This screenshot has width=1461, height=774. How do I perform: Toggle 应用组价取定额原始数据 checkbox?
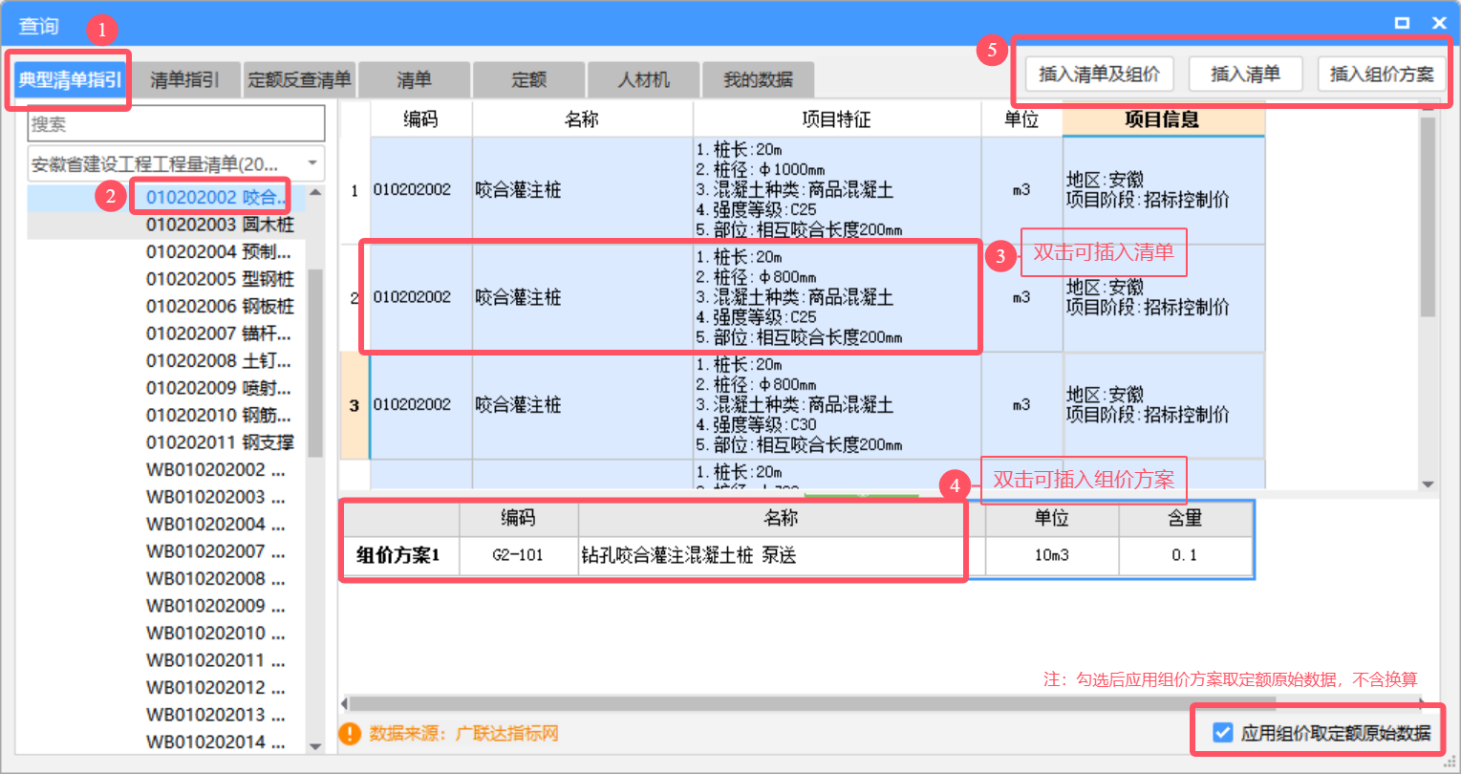[1222, 733]
